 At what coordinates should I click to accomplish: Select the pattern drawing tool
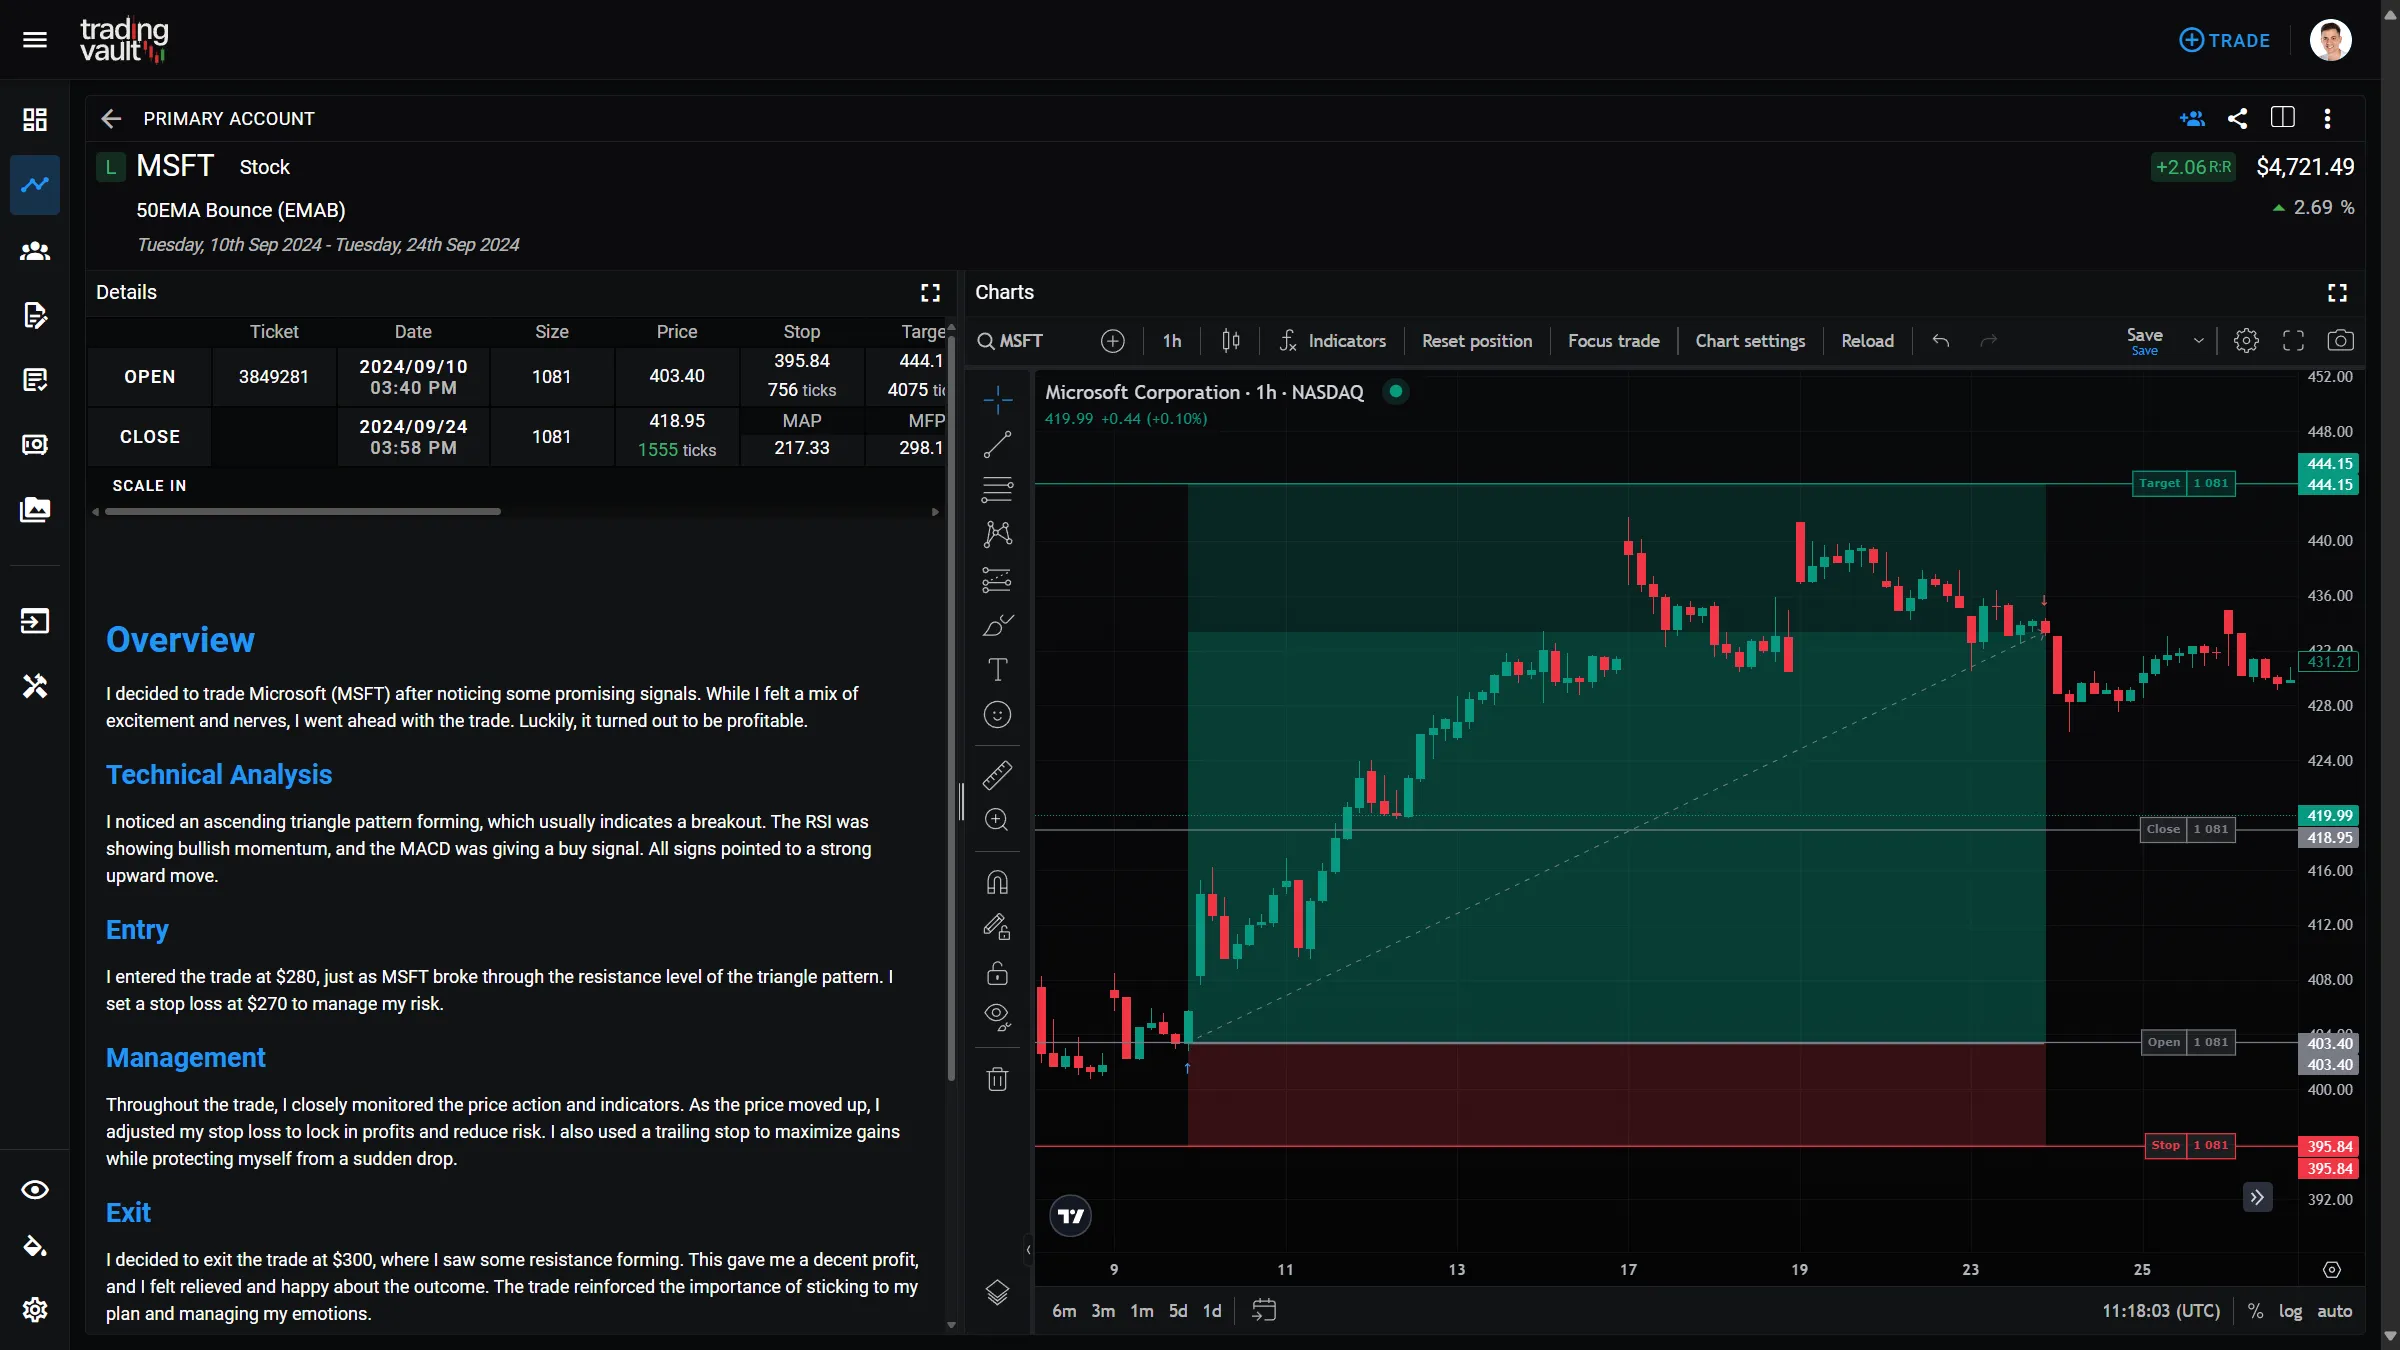997,534
